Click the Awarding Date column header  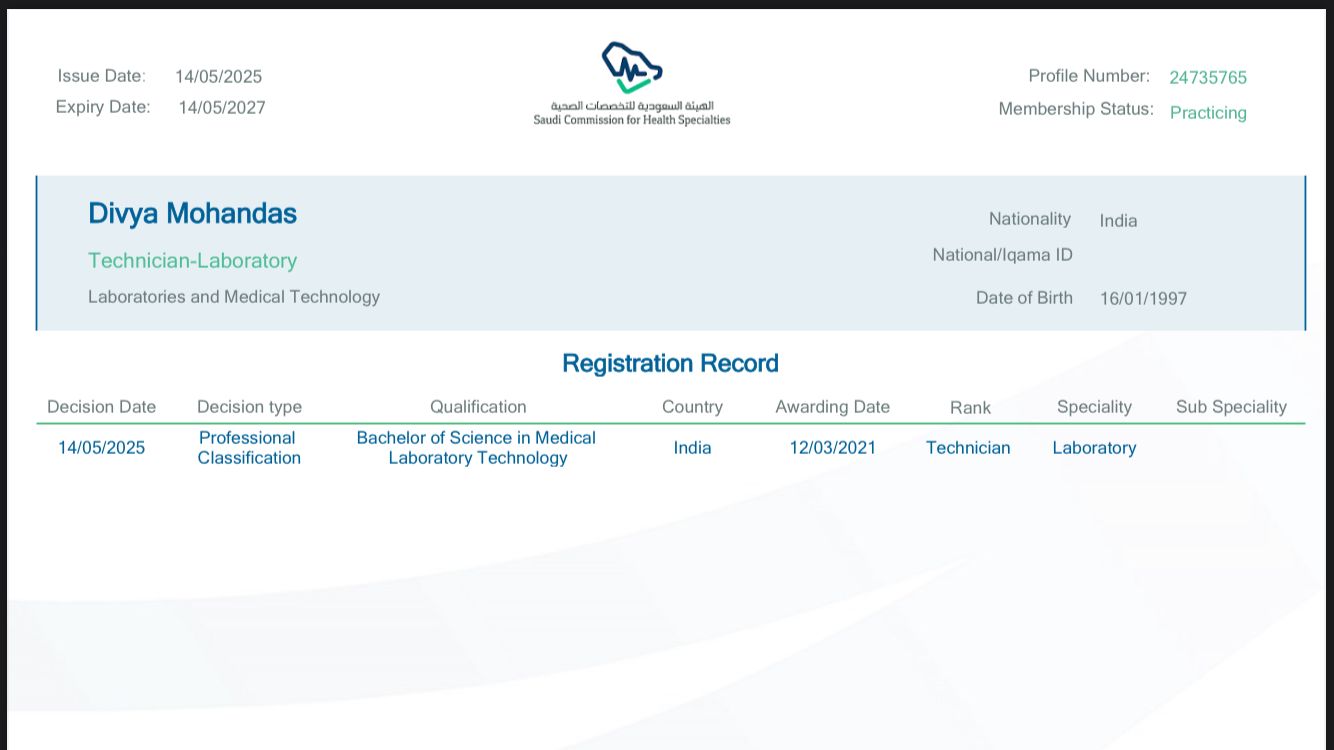click(x=832, y=407)
